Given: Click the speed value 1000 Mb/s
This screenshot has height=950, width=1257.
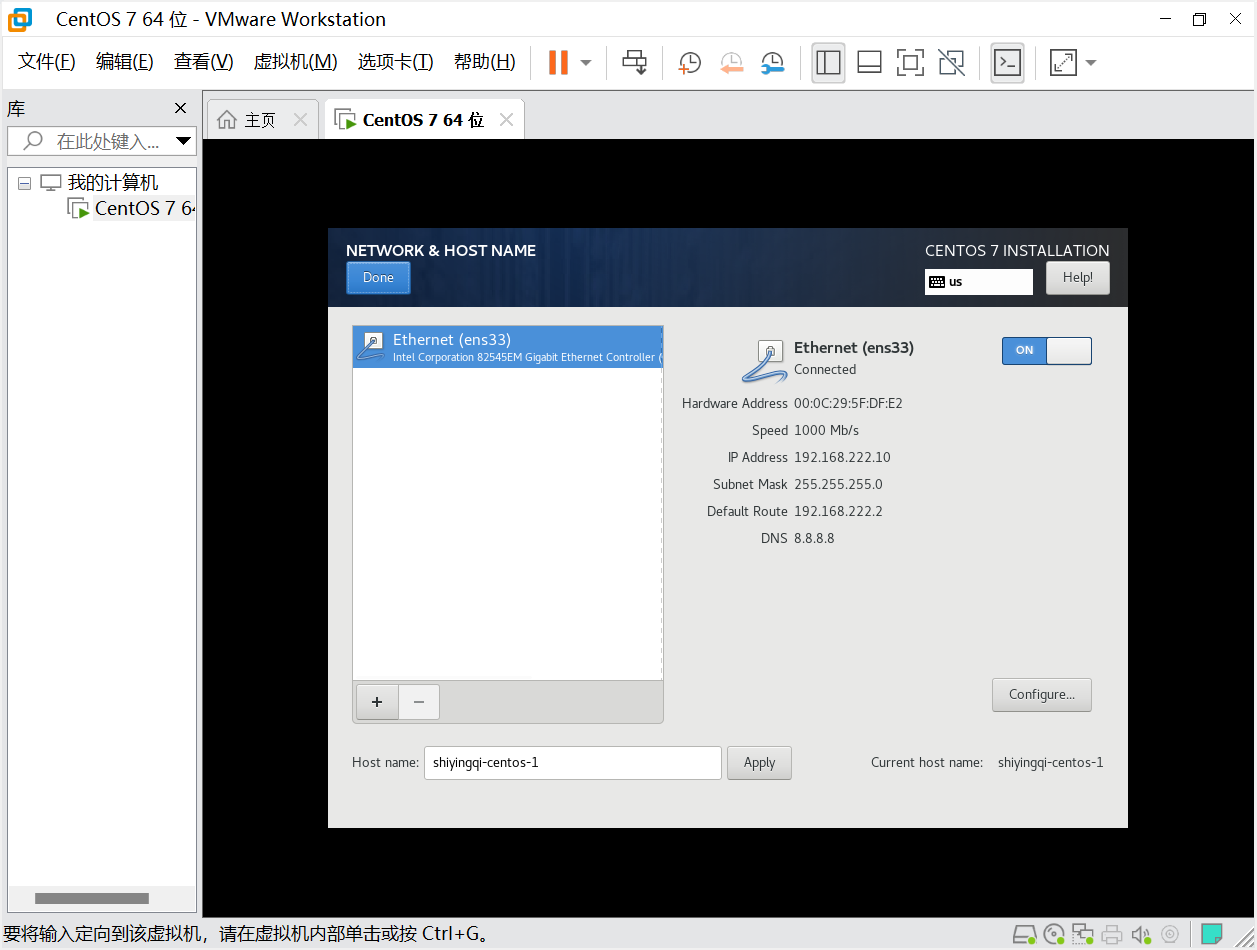Looking at the screenshot, I should (826, 430).
